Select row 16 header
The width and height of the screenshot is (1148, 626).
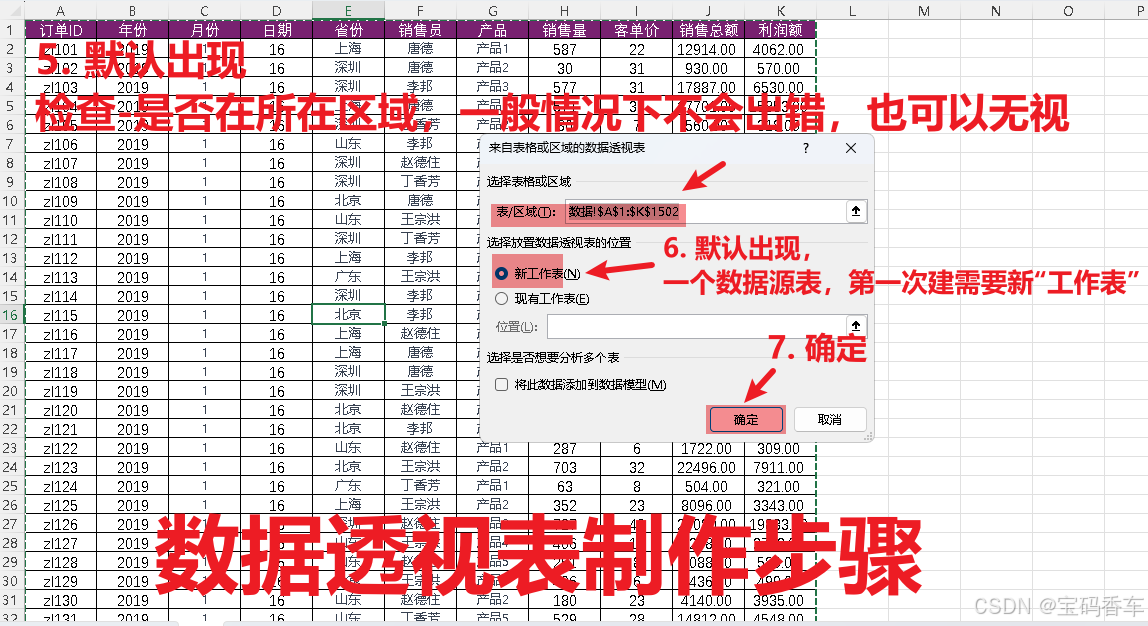click(x=11, y=315)
